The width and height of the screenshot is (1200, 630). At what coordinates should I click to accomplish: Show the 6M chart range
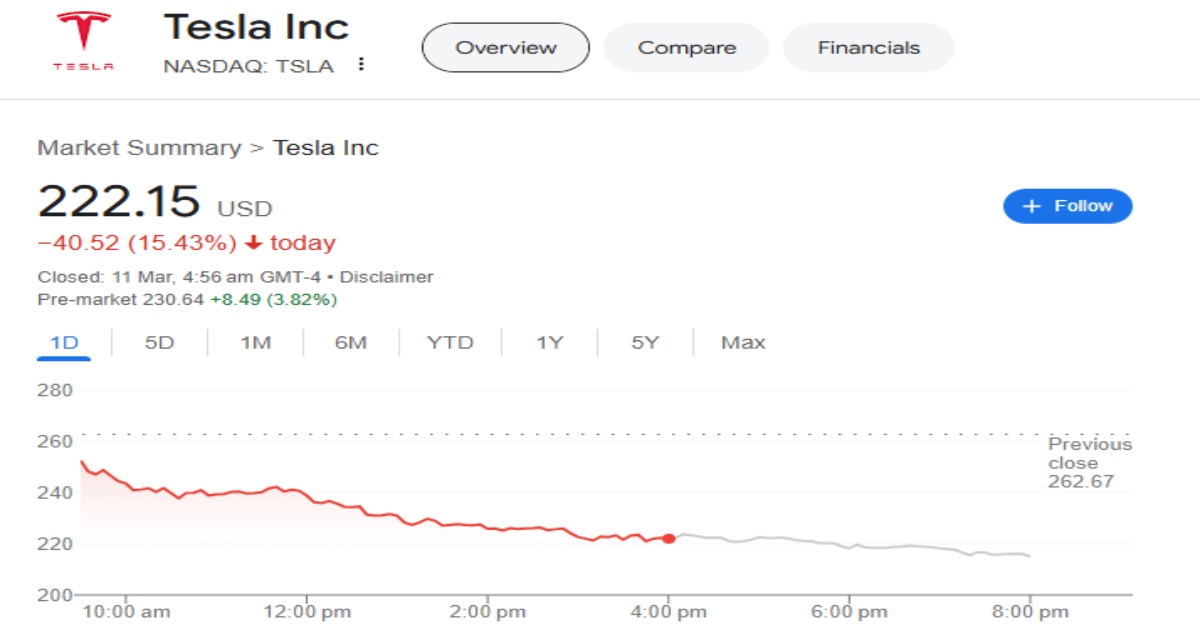(351, 343)
